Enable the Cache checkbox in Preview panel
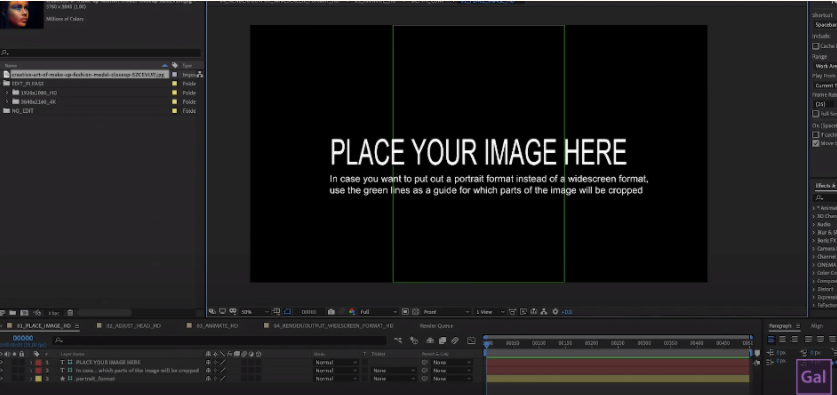837x395 pixels. [x=815, y=46]
